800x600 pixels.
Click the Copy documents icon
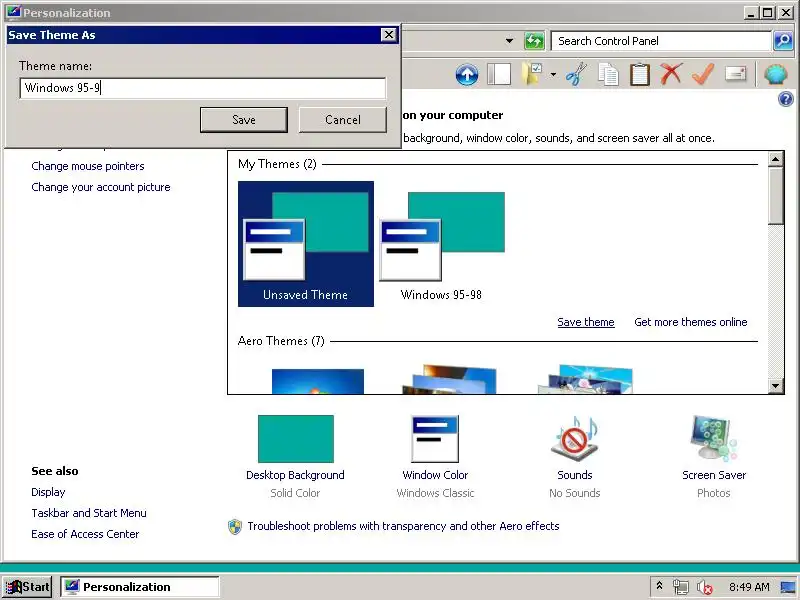click(x=608, y=74)
